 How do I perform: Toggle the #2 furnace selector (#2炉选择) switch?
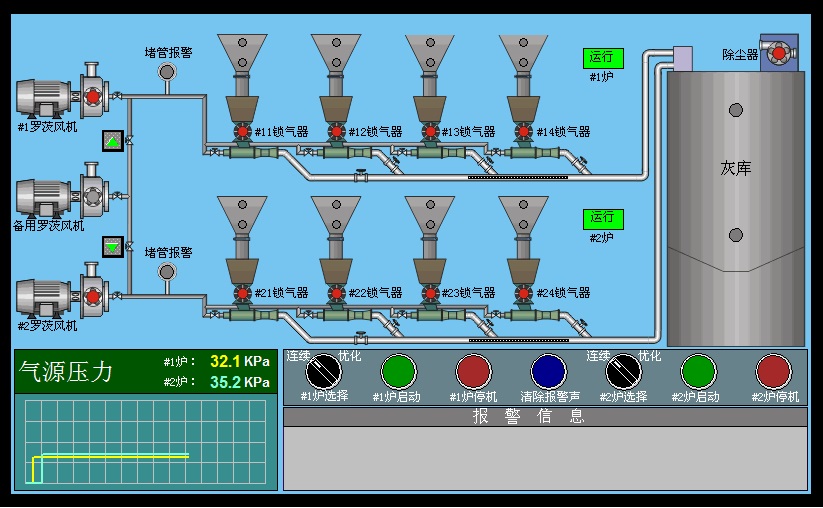click(624, 371)
